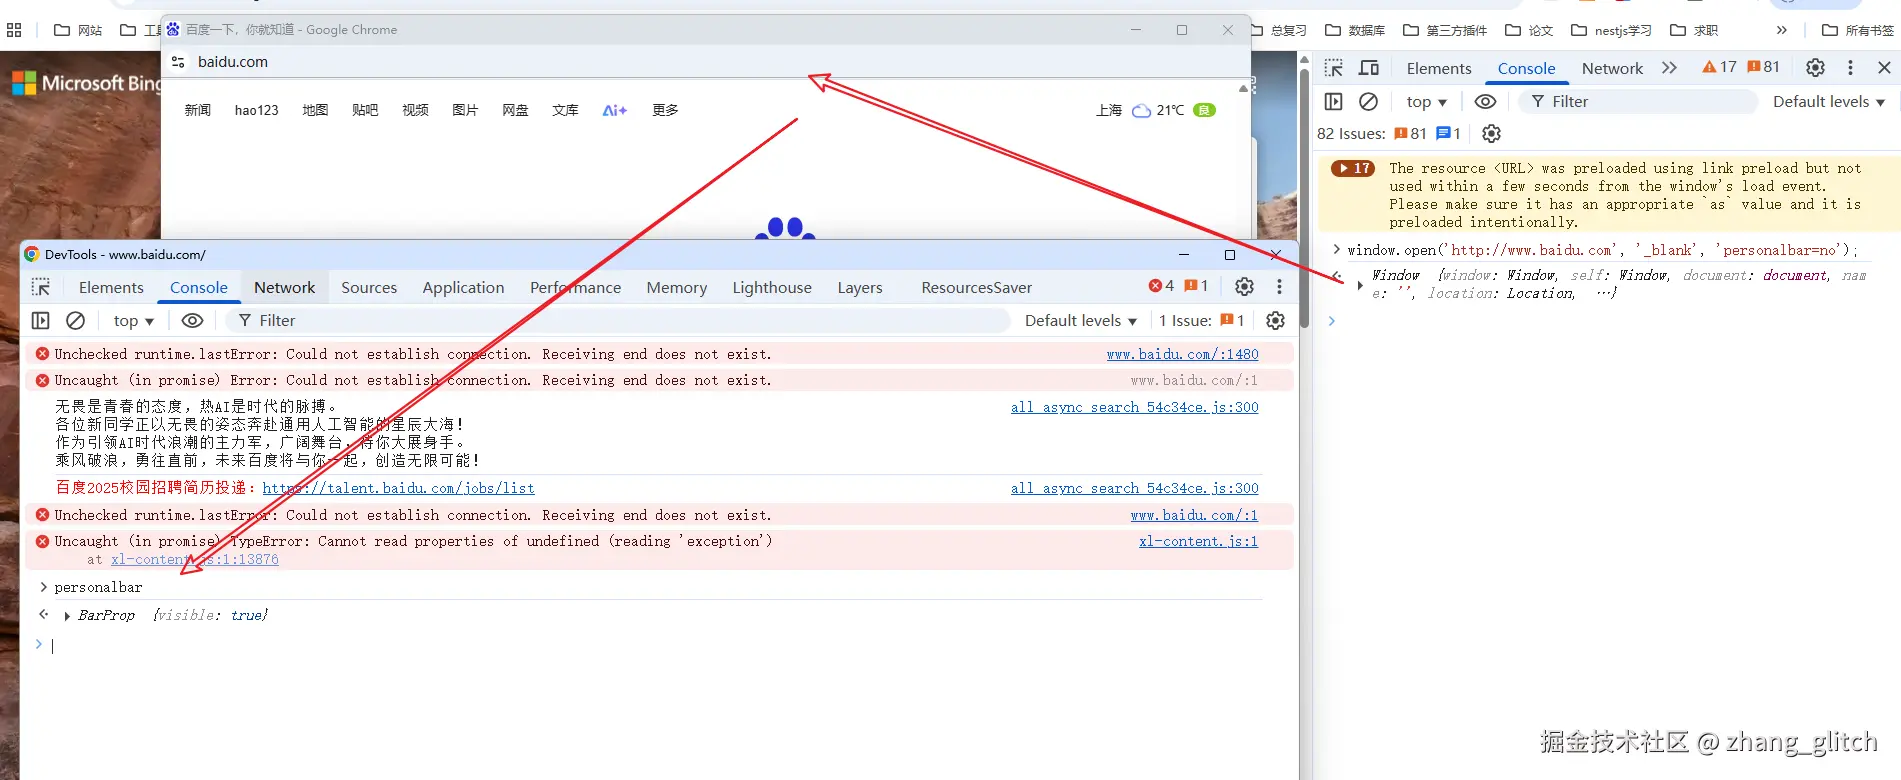Viewport: 1901px width, 780px height.
Task: Open issues settings gear beside '82 Issues' label
Action: pos(1491,133)
